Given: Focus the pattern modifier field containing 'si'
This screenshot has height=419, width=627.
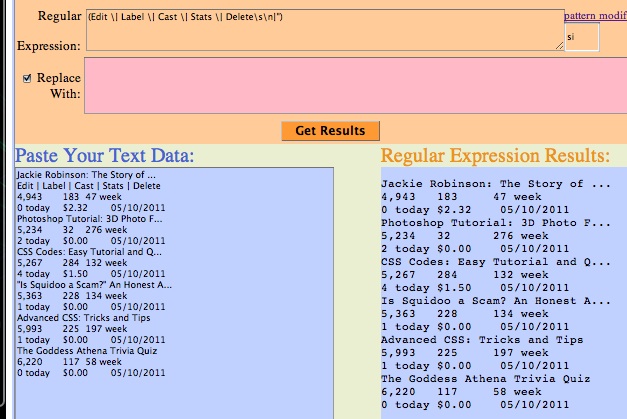Looking at the screenshot, I should (x=581, y=37).
